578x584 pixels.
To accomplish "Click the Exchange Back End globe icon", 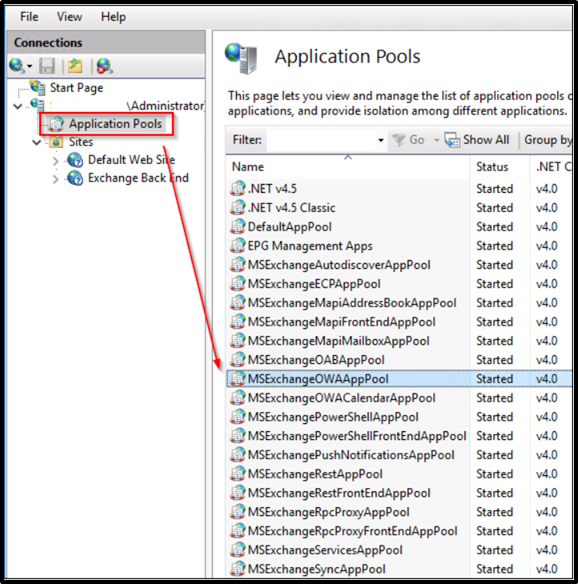I will pyautogui.click(x=75, y=178).
